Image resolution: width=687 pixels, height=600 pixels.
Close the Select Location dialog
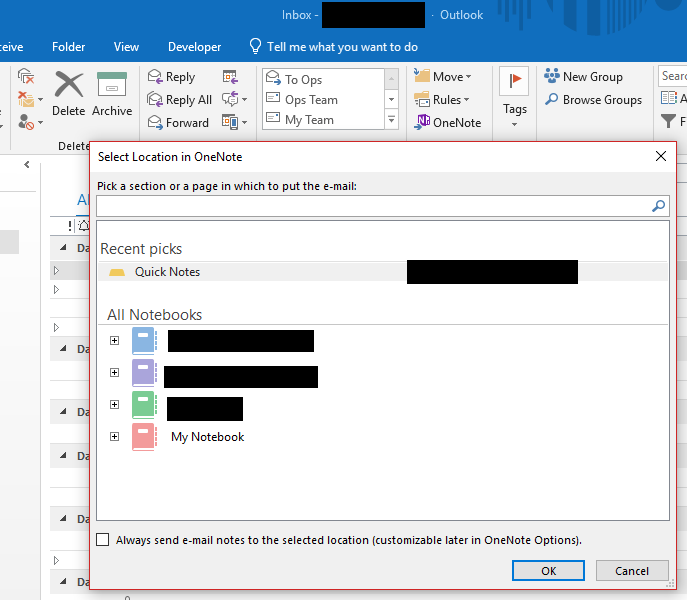coord(661,156)
